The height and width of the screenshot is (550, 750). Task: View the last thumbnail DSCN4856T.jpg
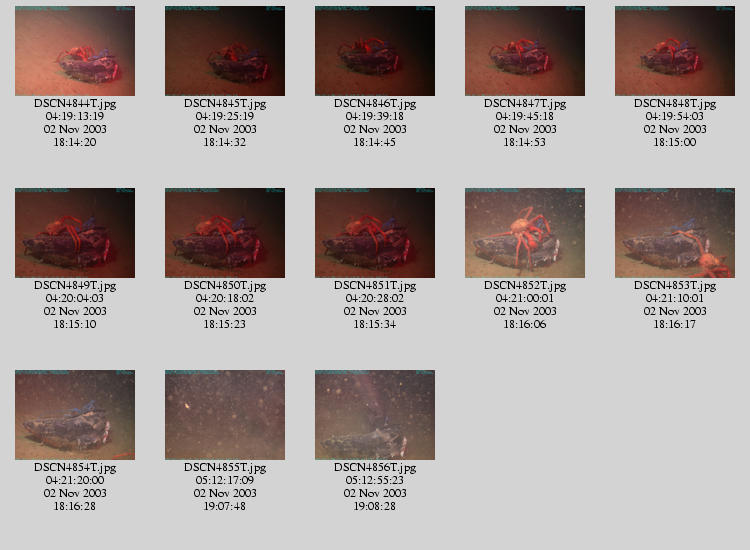point(375,415)
